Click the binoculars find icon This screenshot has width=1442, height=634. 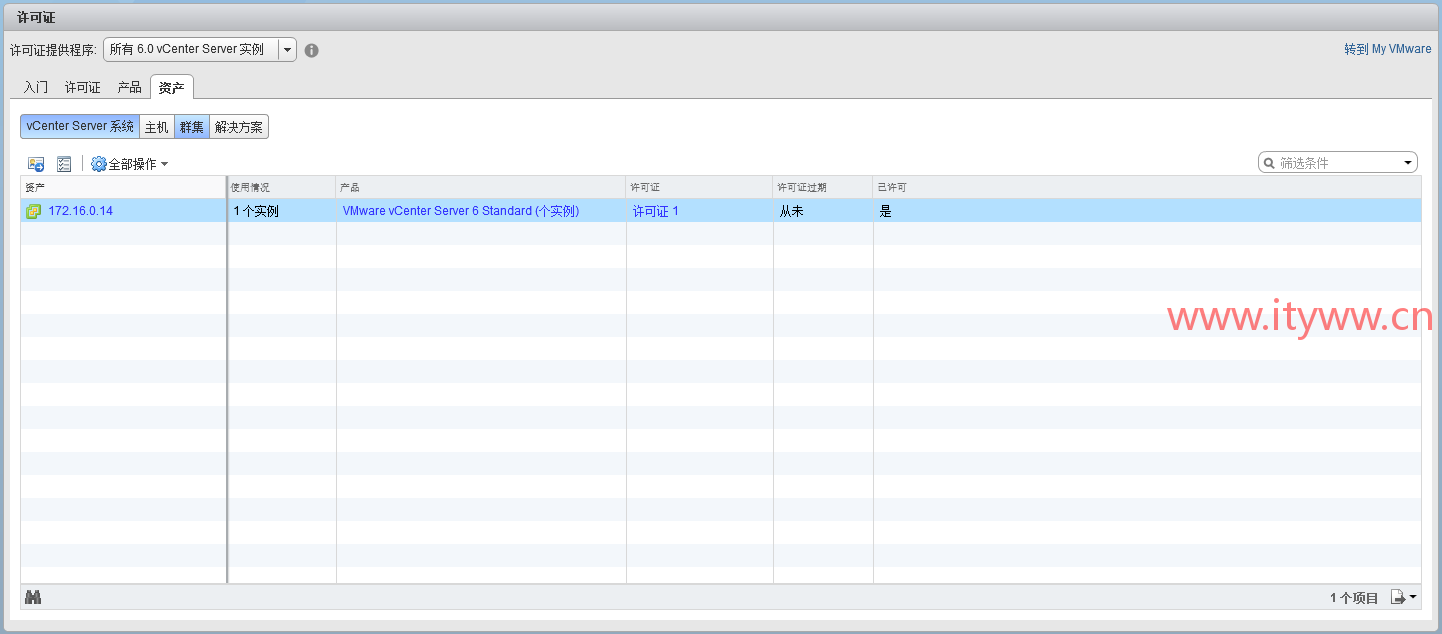[33, 597]
